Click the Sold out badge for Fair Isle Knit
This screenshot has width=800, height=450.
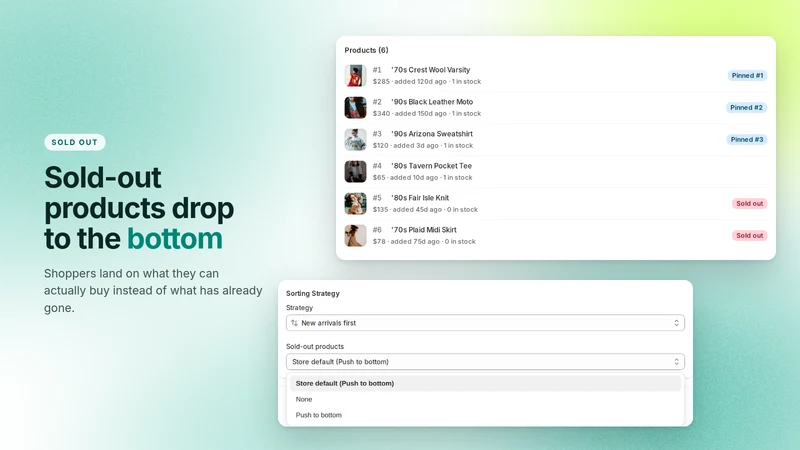749,204
